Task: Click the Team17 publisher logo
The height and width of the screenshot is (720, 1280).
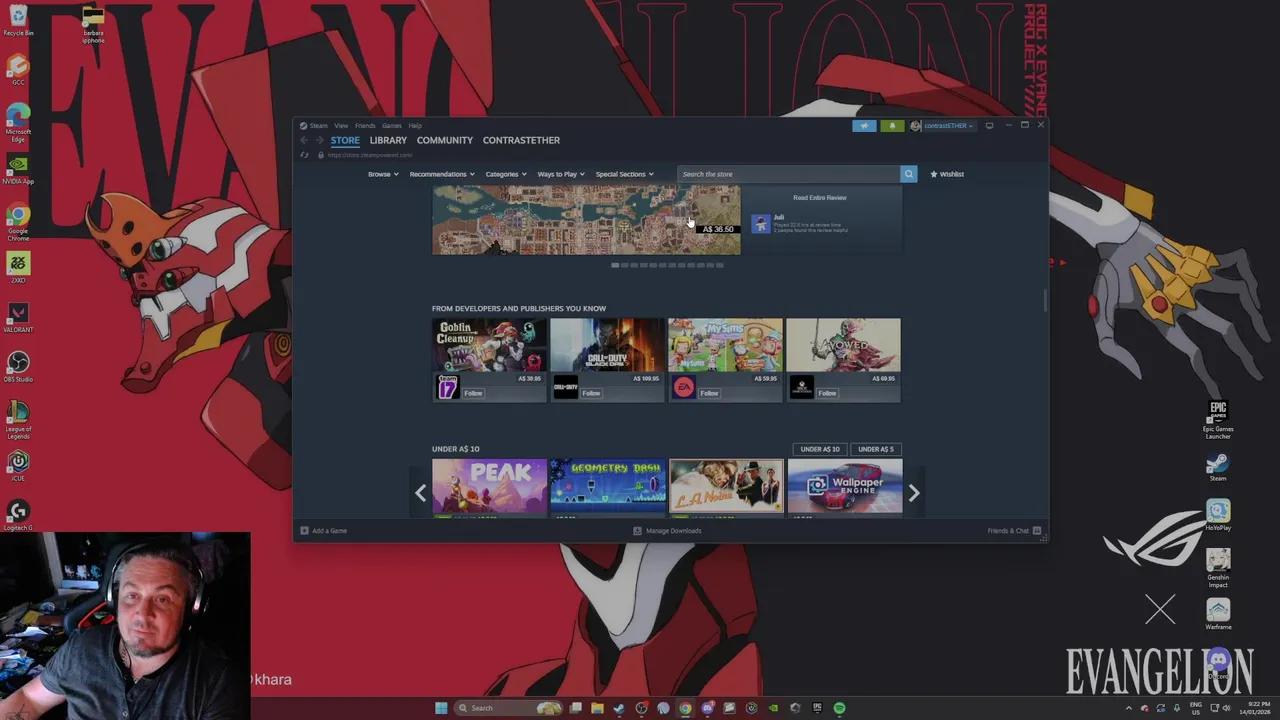Action: pos(447,388)
